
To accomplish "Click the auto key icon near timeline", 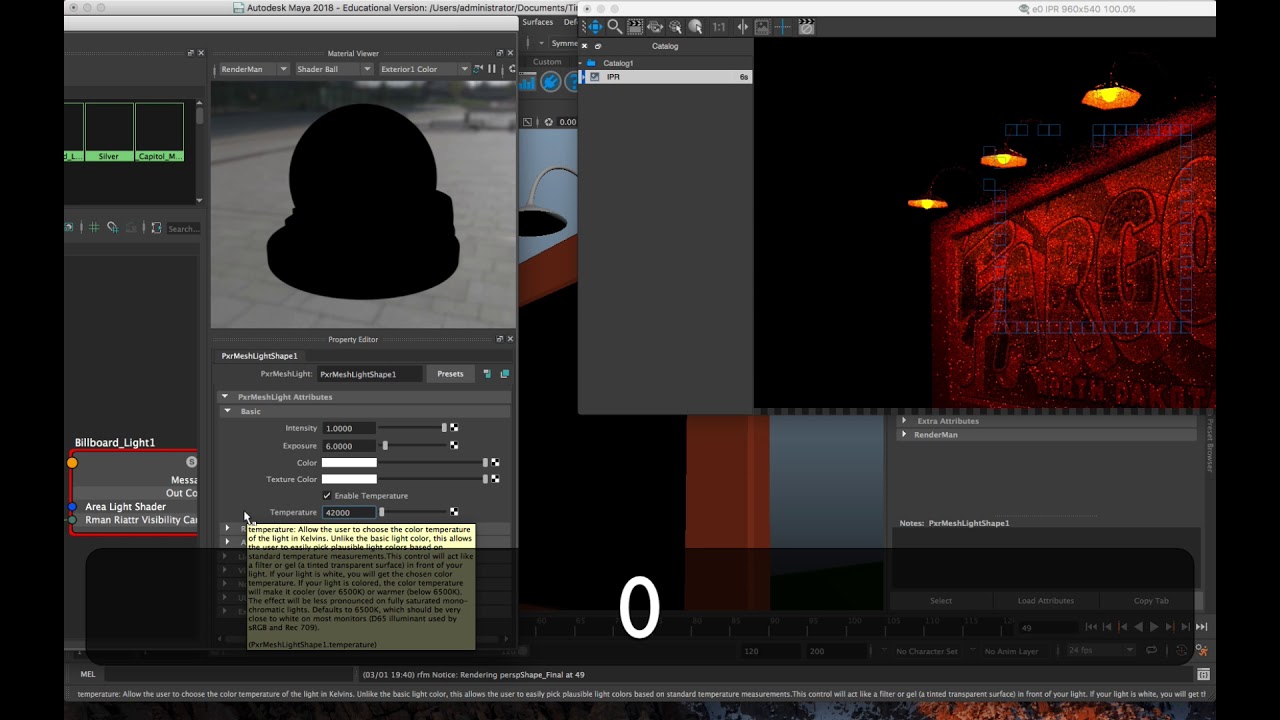I will coord(1183,650).
